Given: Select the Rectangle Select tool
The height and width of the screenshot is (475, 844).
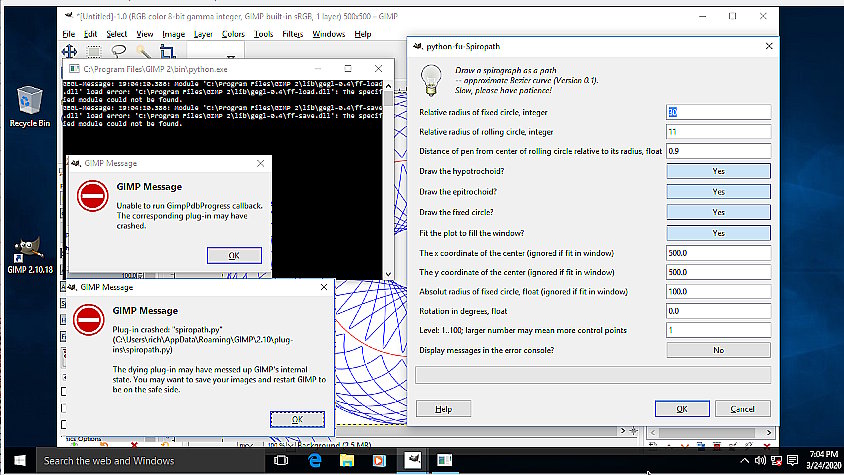Looking at the screenshot, I should tap(94, 52).
